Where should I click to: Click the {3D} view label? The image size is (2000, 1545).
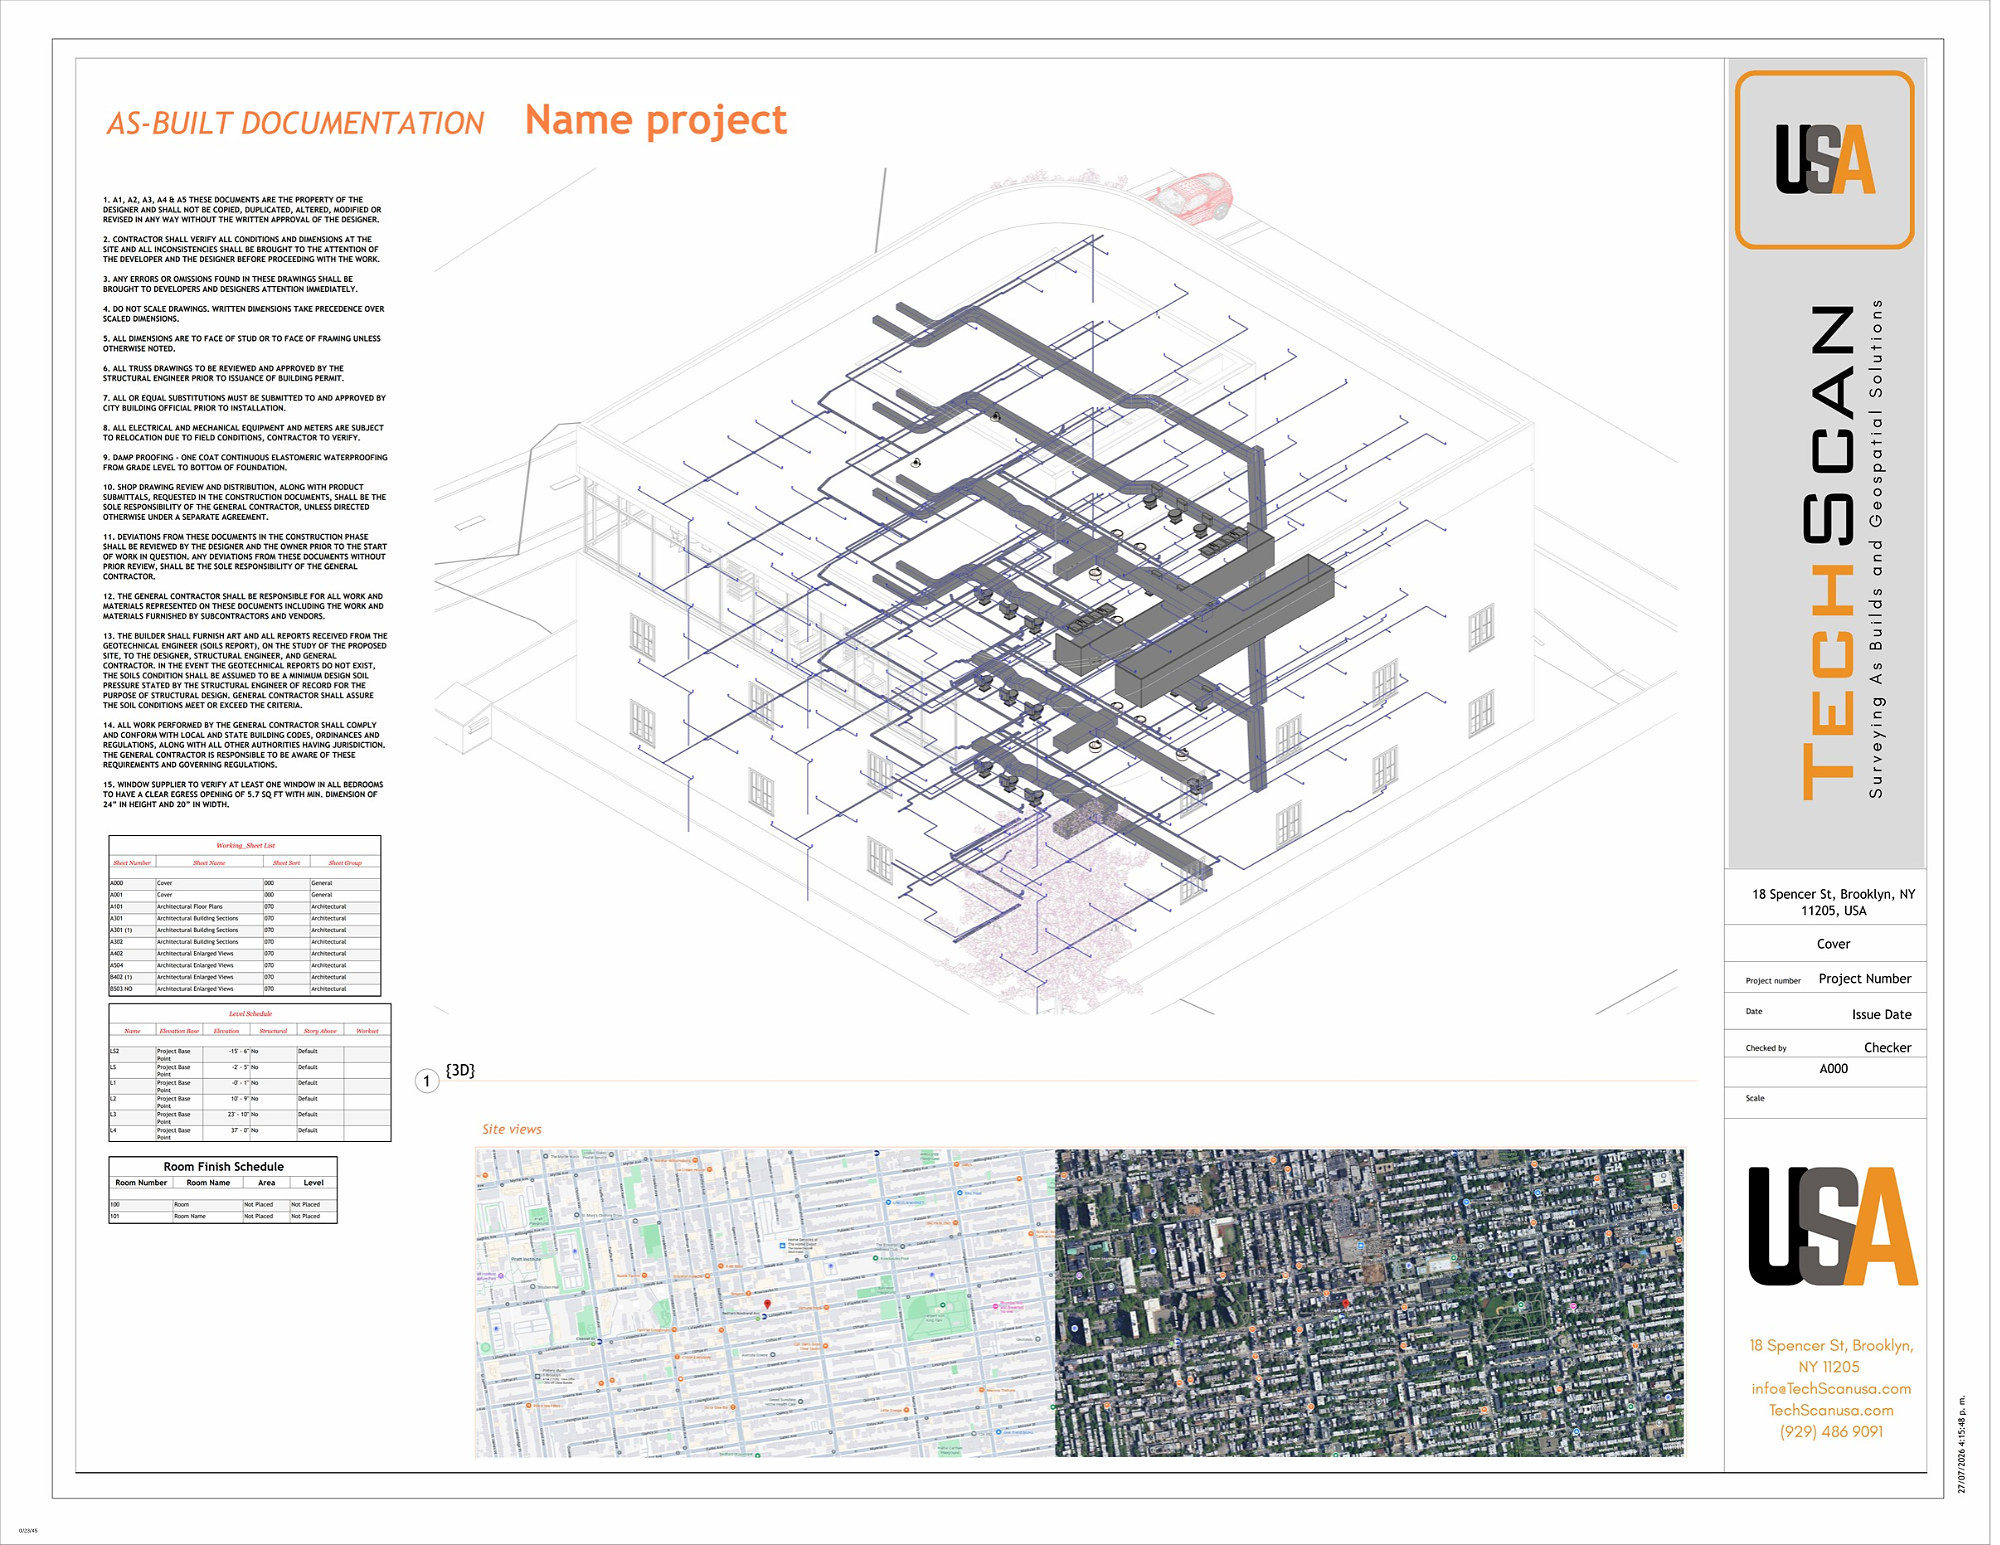pos(460,1070)
